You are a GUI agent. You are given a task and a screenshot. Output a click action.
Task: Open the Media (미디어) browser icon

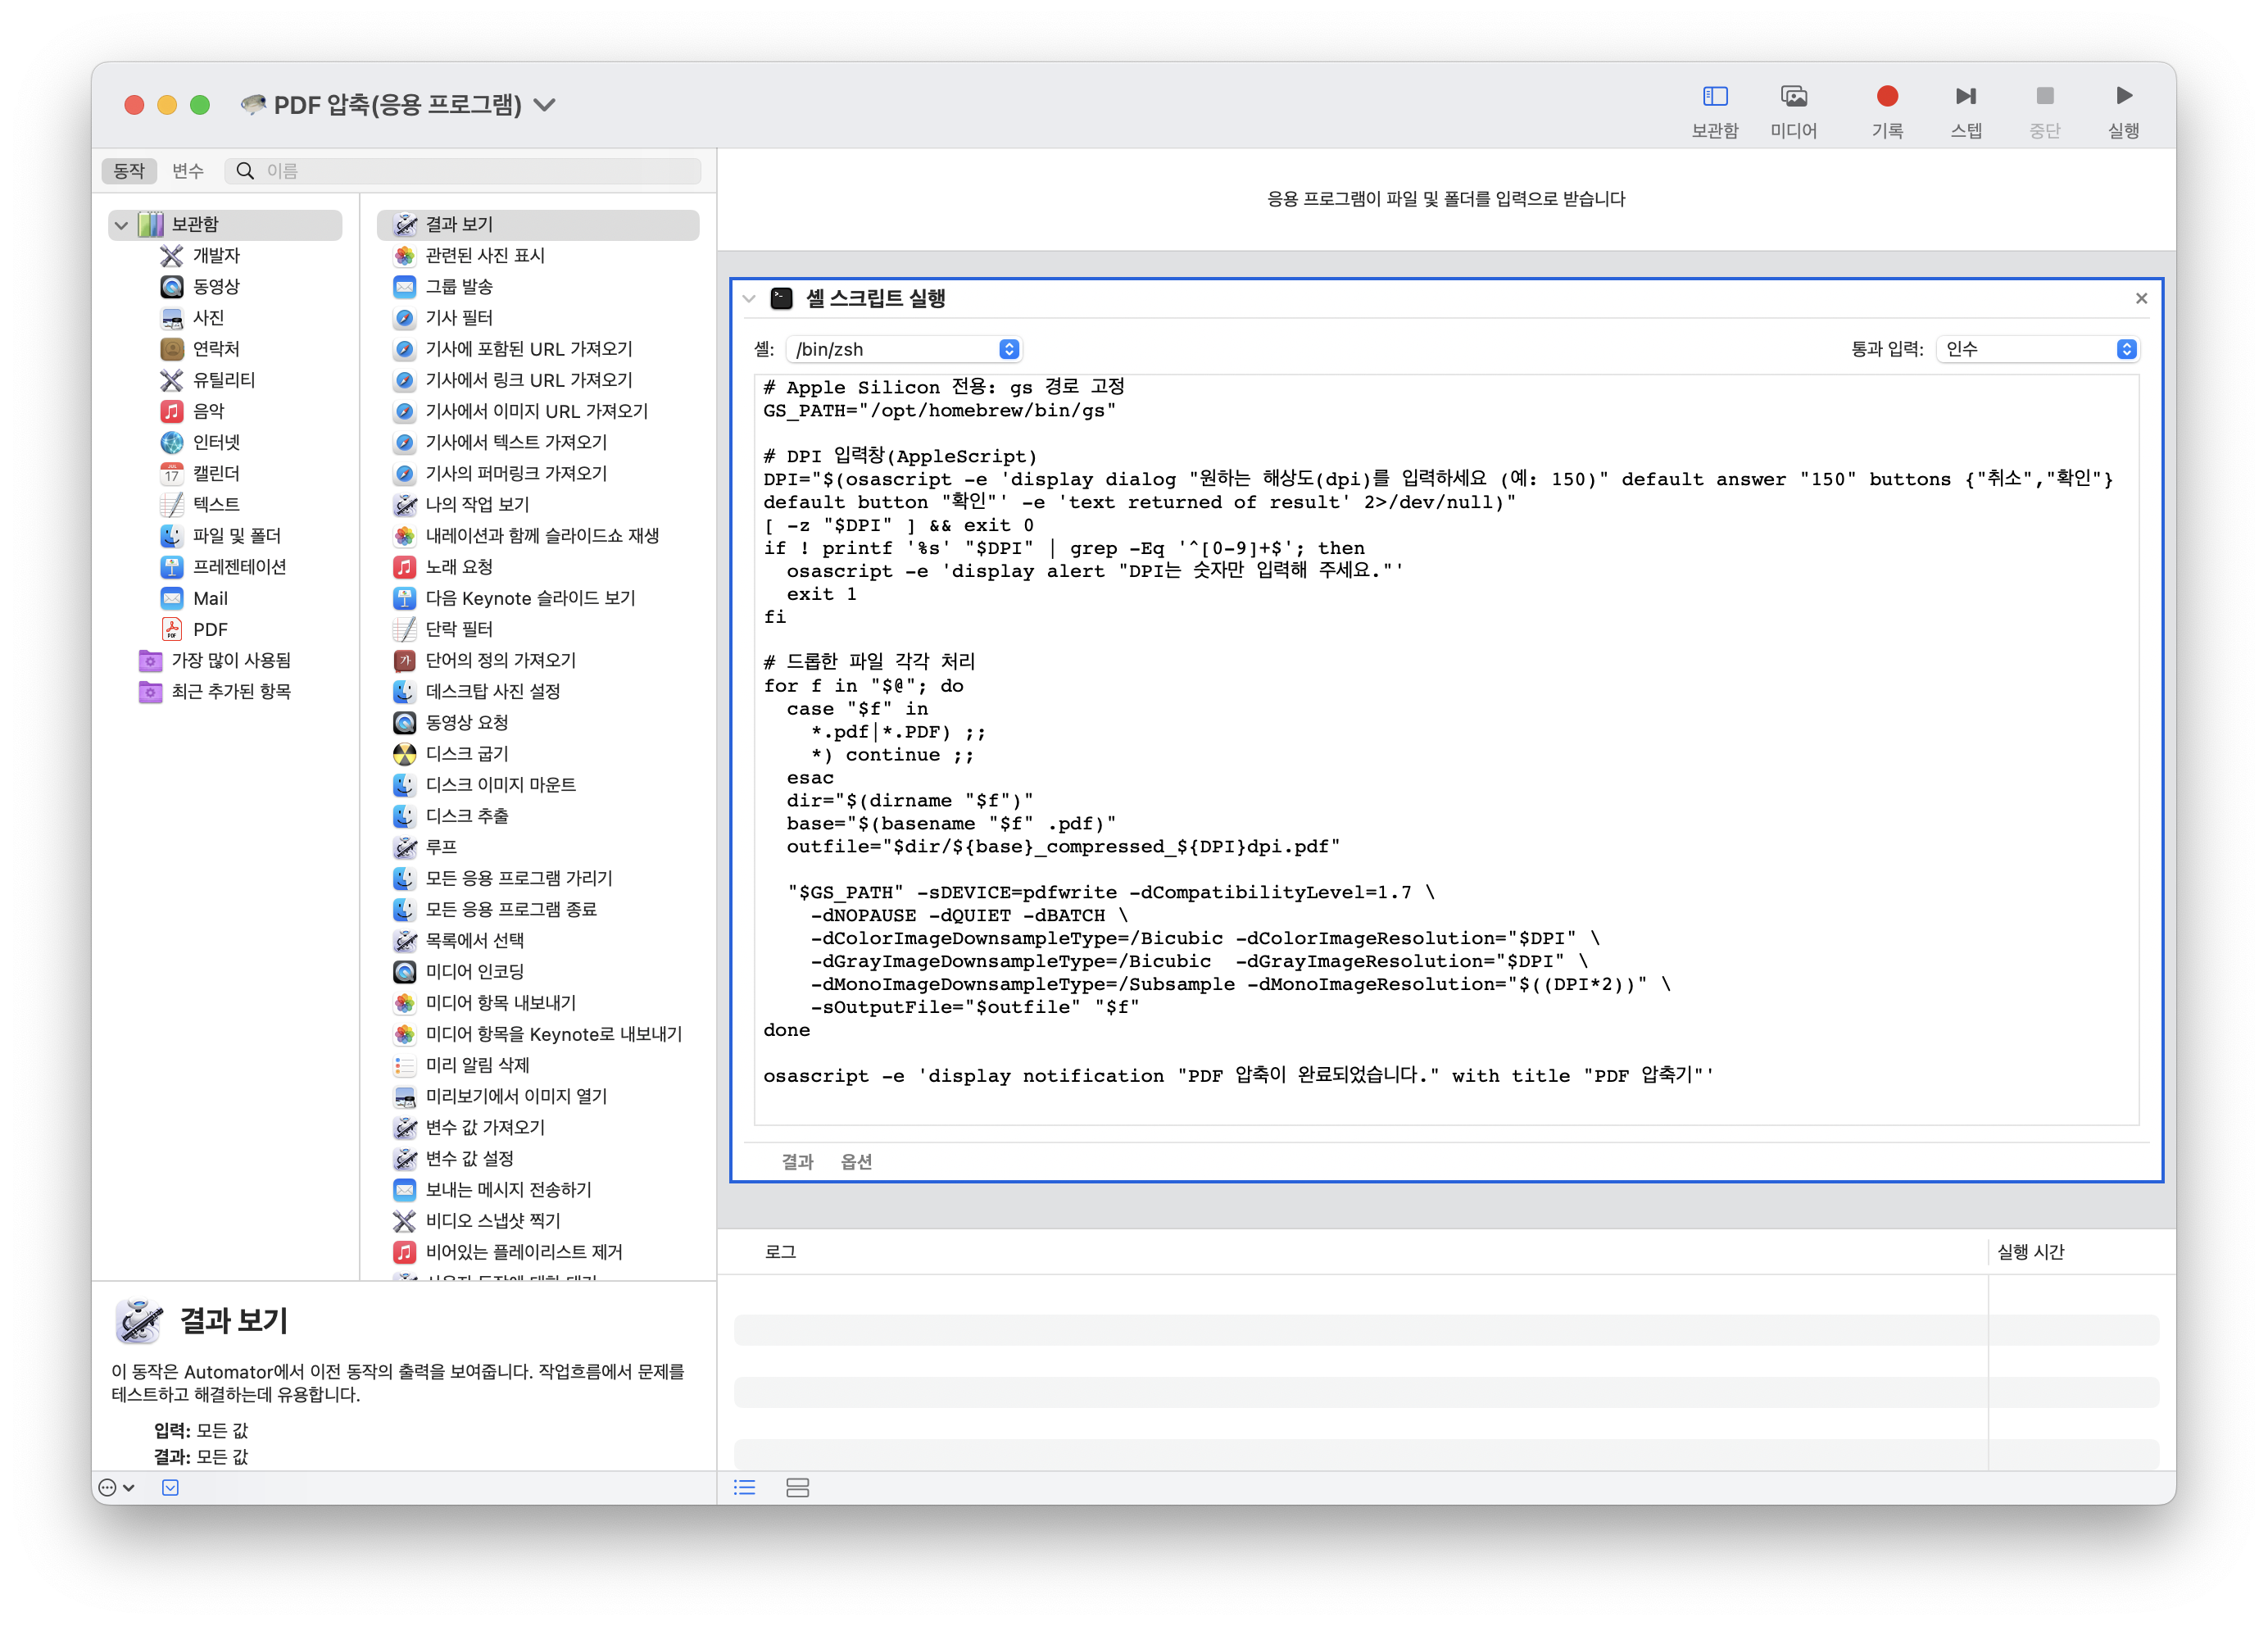tap(1793, 97)
